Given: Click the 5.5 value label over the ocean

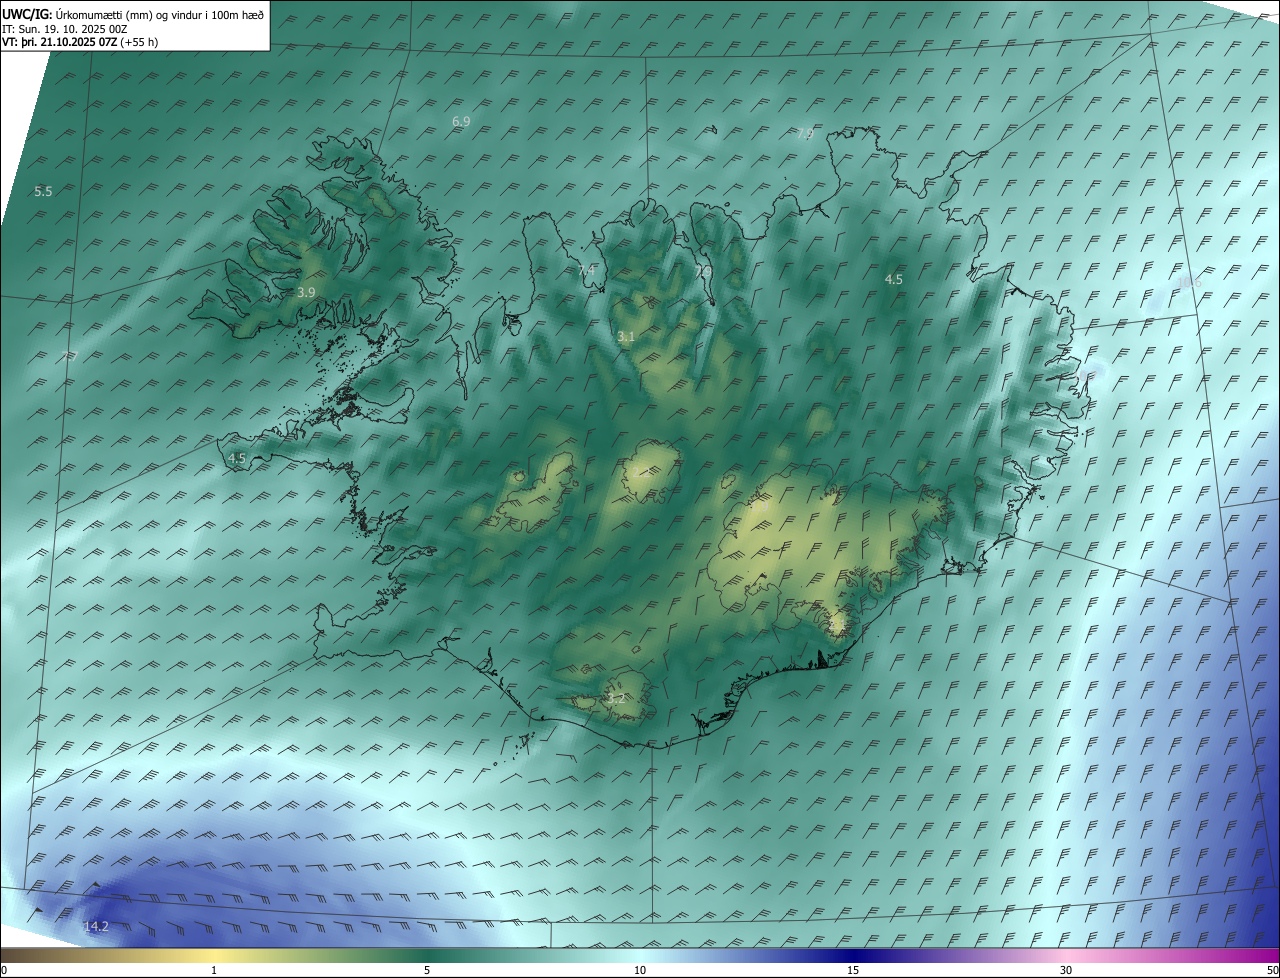Looking at the screenshot, I should tap(43, 191).
